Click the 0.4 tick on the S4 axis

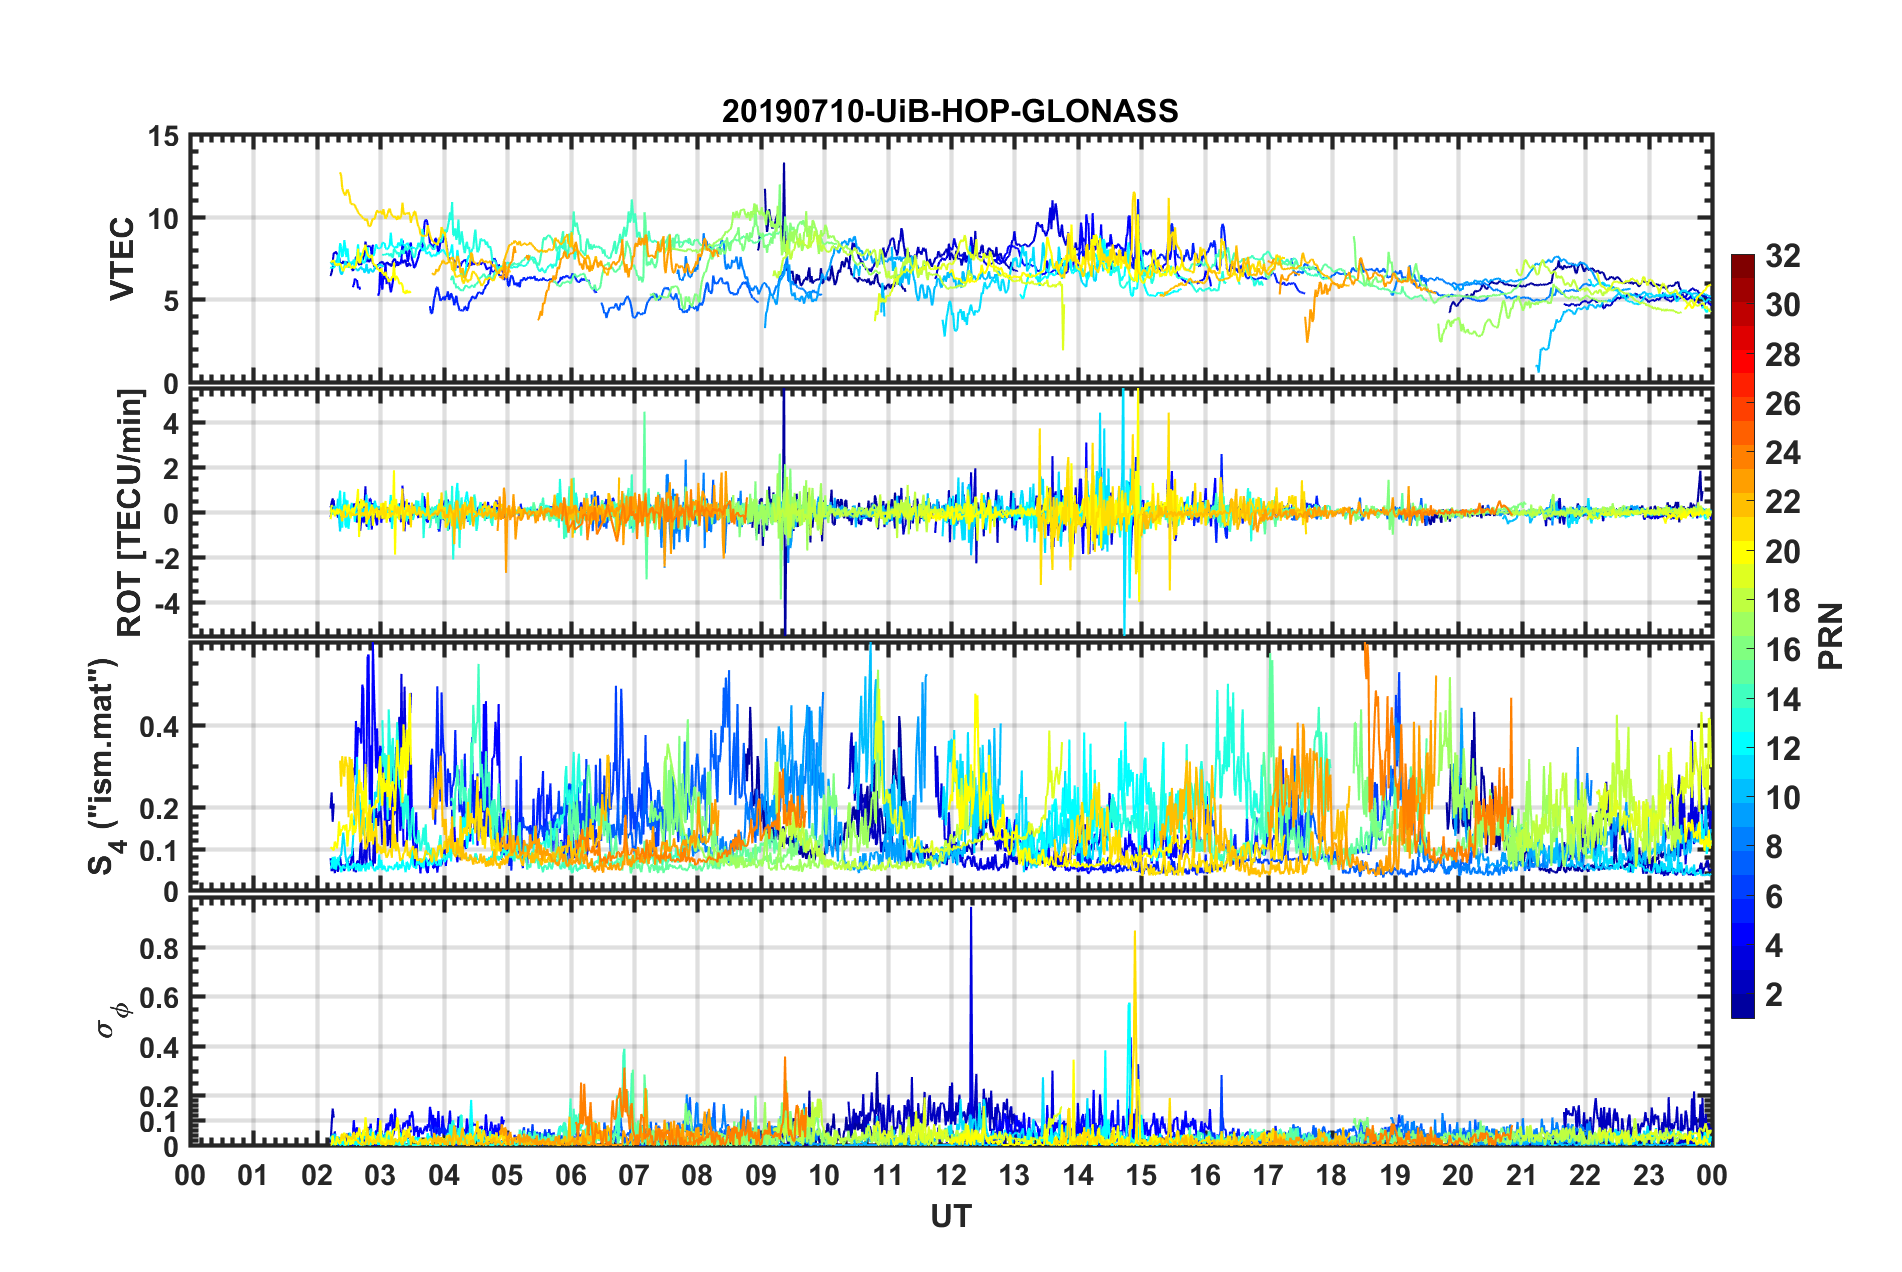[159, 726]
